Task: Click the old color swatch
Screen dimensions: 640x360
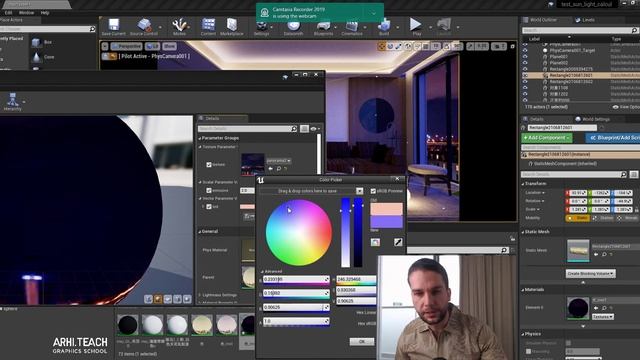Action: pos(386,209)
